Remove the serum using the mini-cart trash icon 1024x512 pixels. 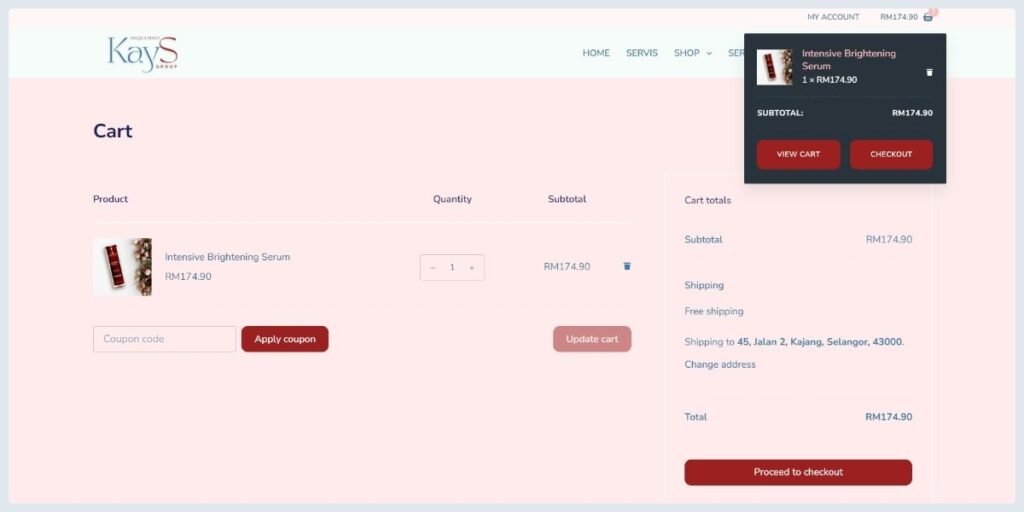tap(929, 72)
